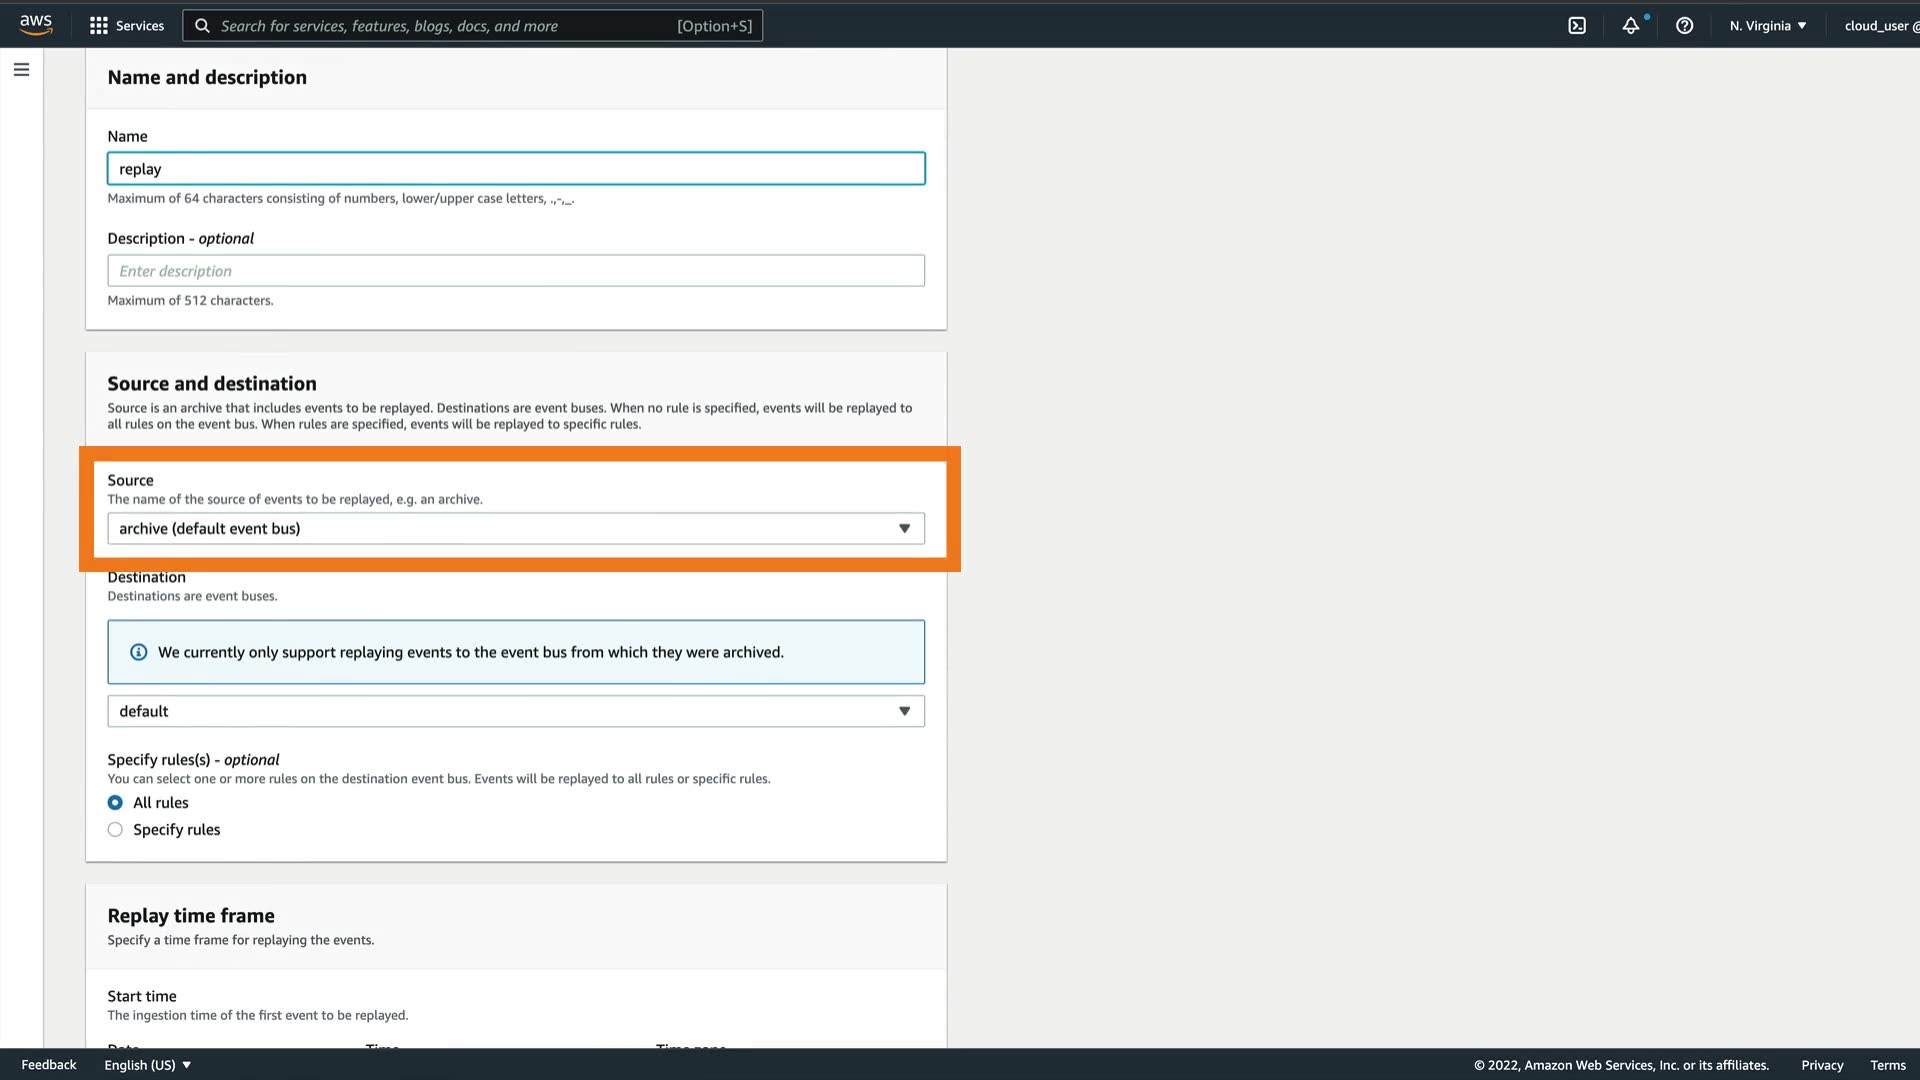1920x1080 pixels.
Task: Open the English (US) language menu
Action: 147,1065
